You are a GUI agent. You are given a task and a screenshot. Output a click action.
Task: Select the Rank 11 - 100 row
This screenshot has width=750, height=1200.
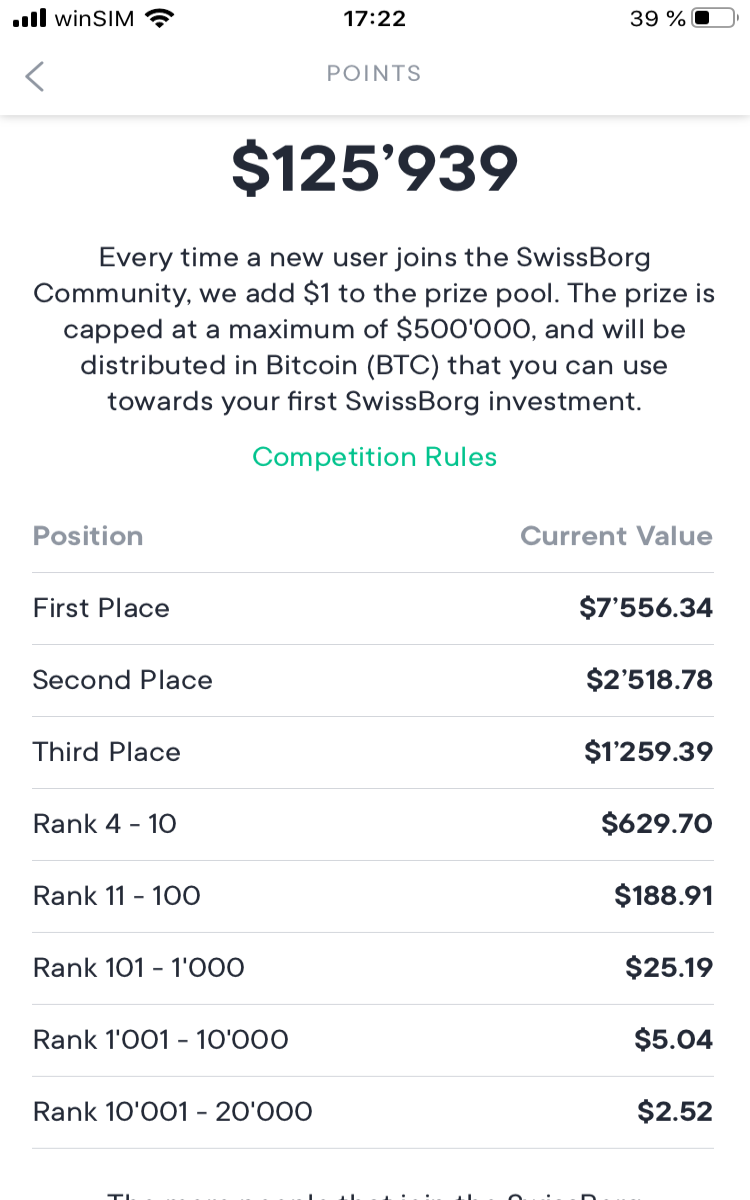[373, 896]
